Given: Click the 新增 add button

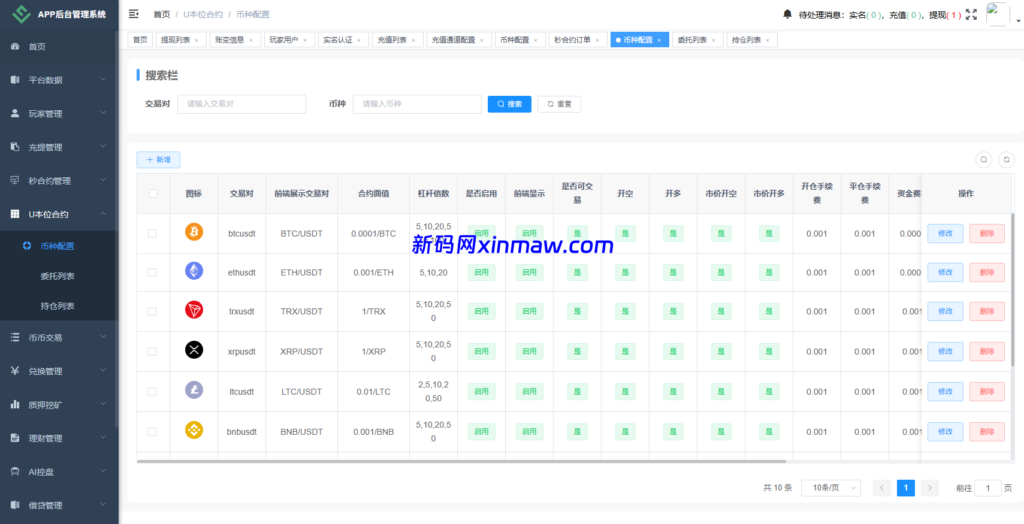Looking at the screenshot, I should pos(158,159).
